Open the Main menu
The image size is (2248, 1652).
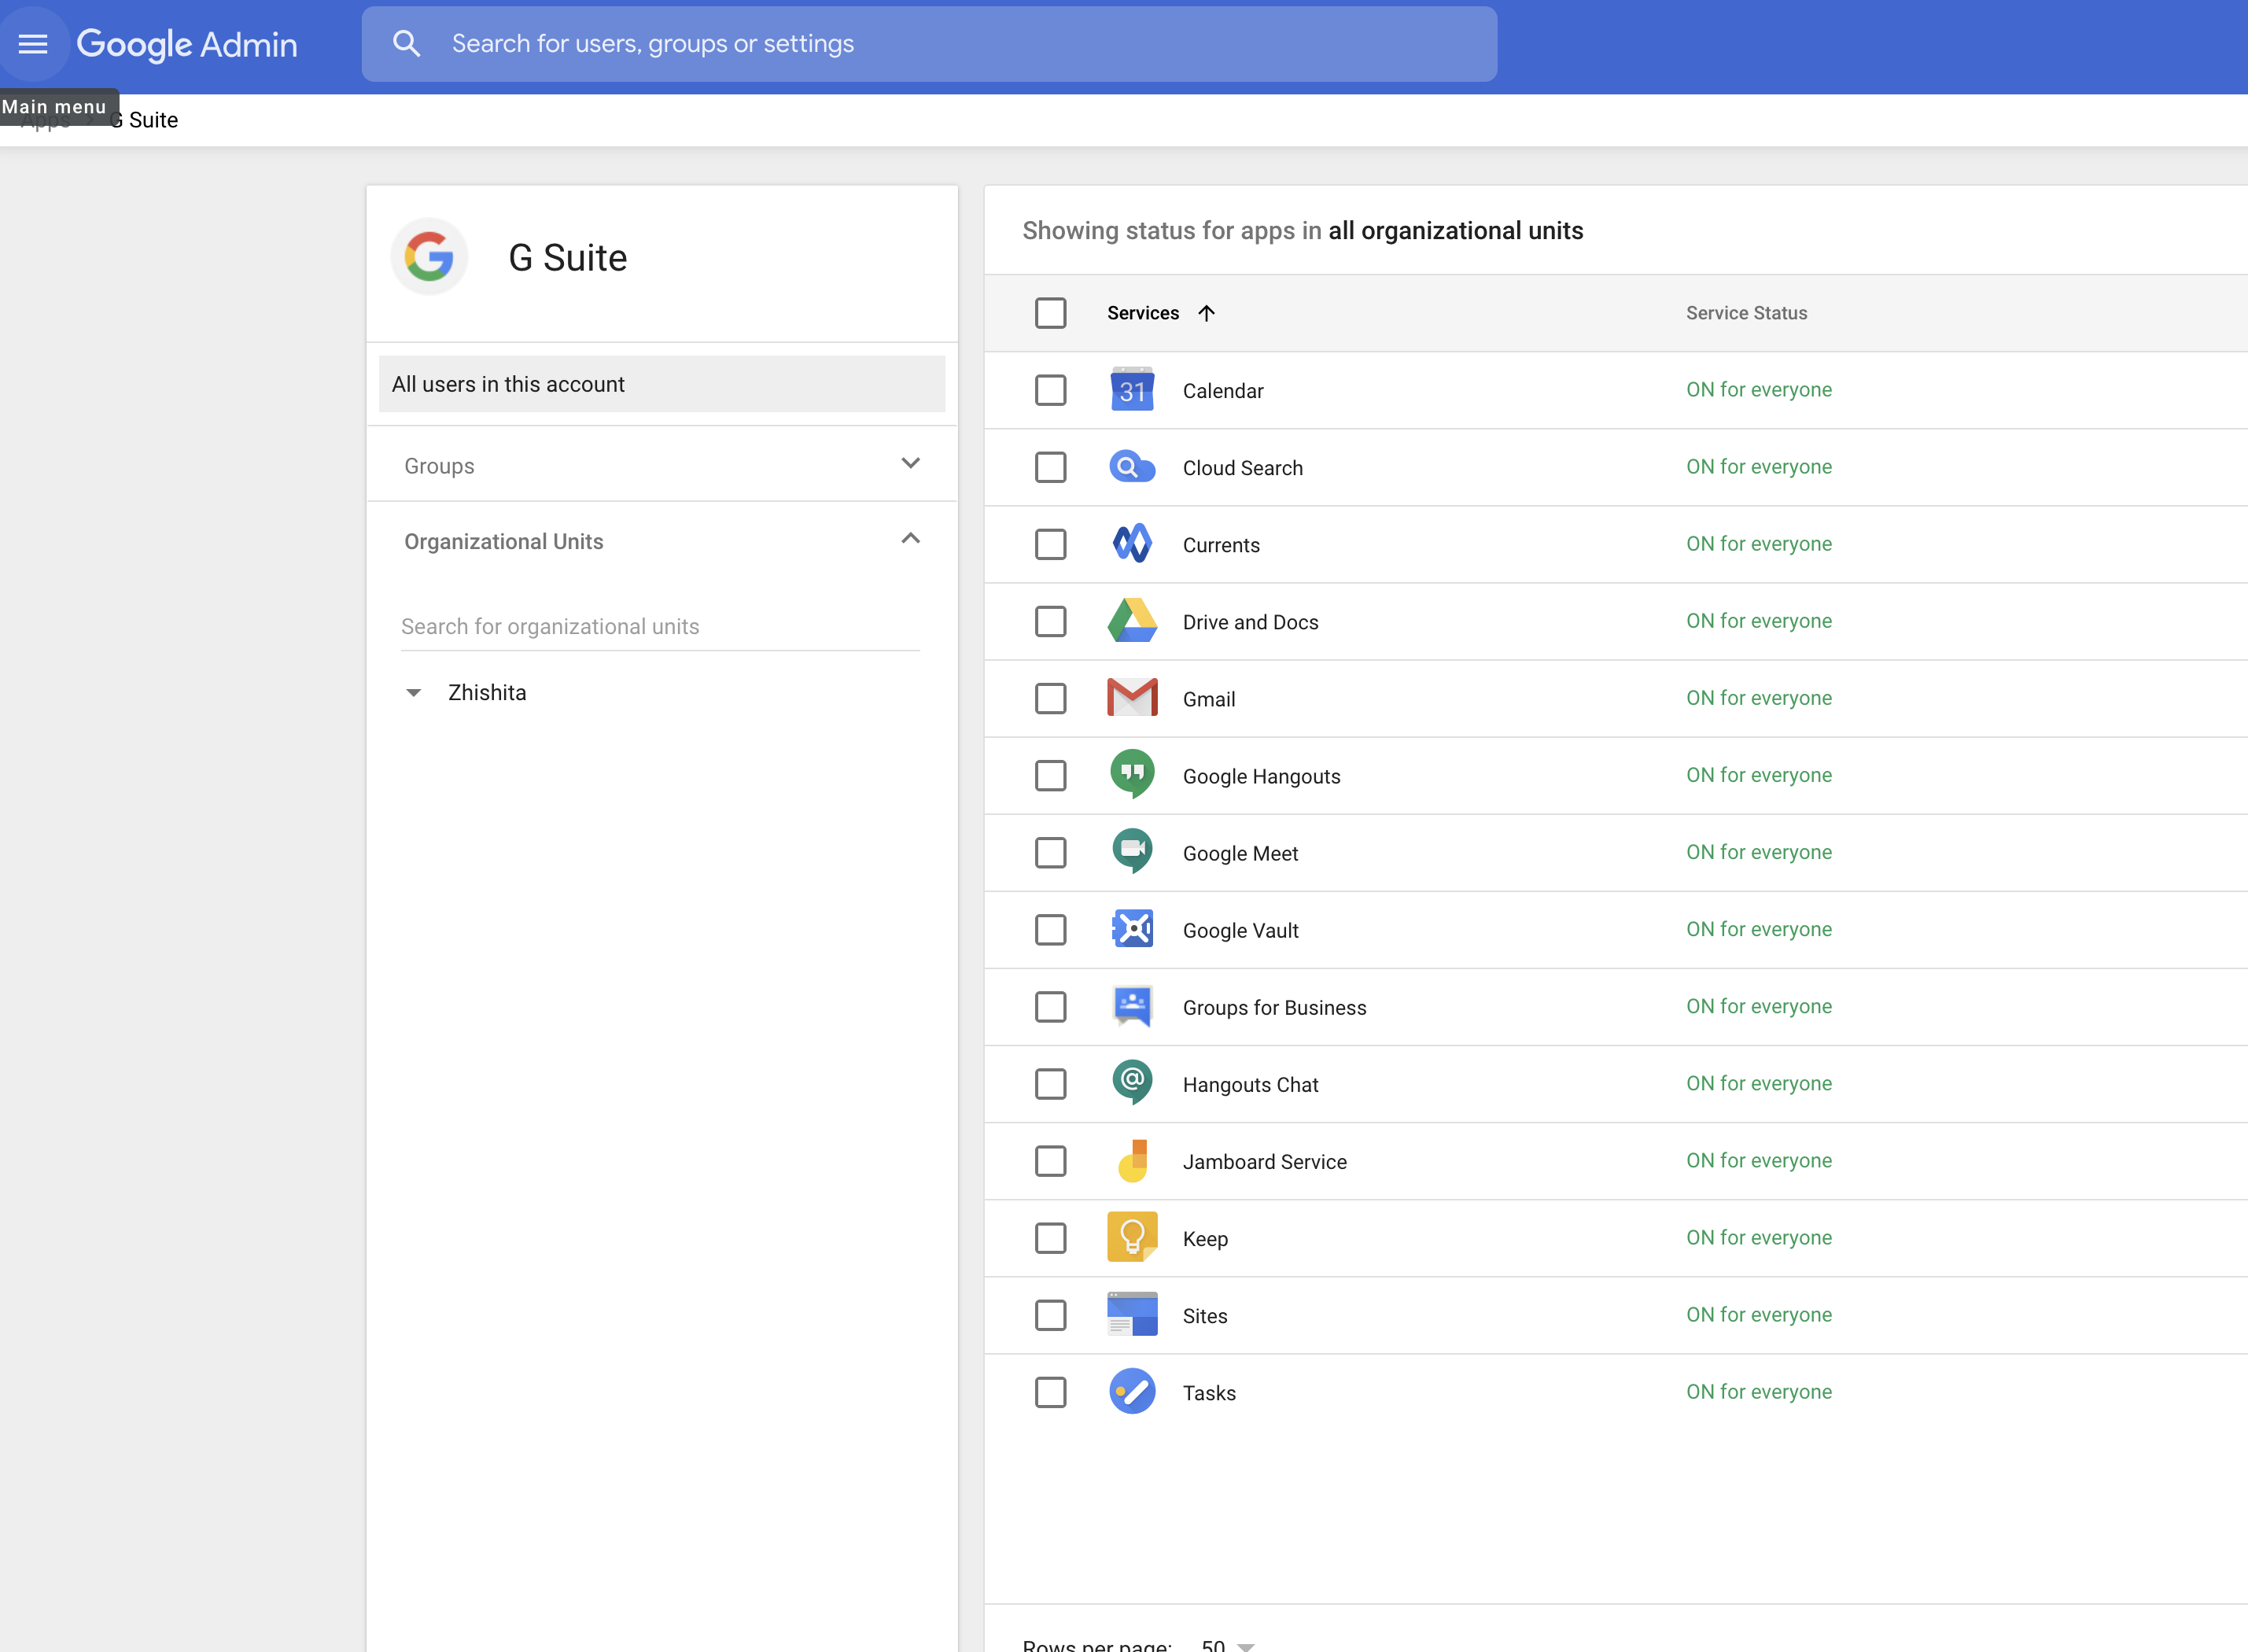tap(33, 43)
